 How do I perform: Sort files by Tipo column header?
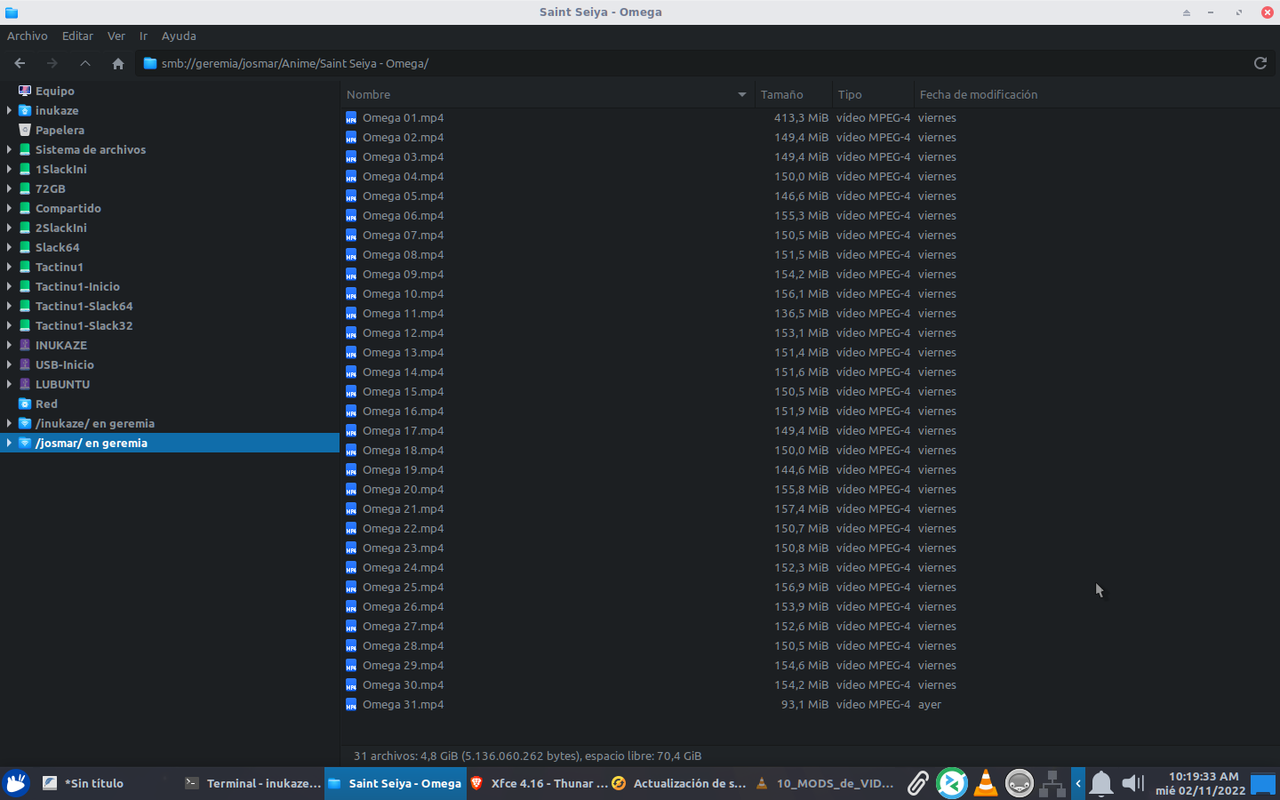(873, 95)
